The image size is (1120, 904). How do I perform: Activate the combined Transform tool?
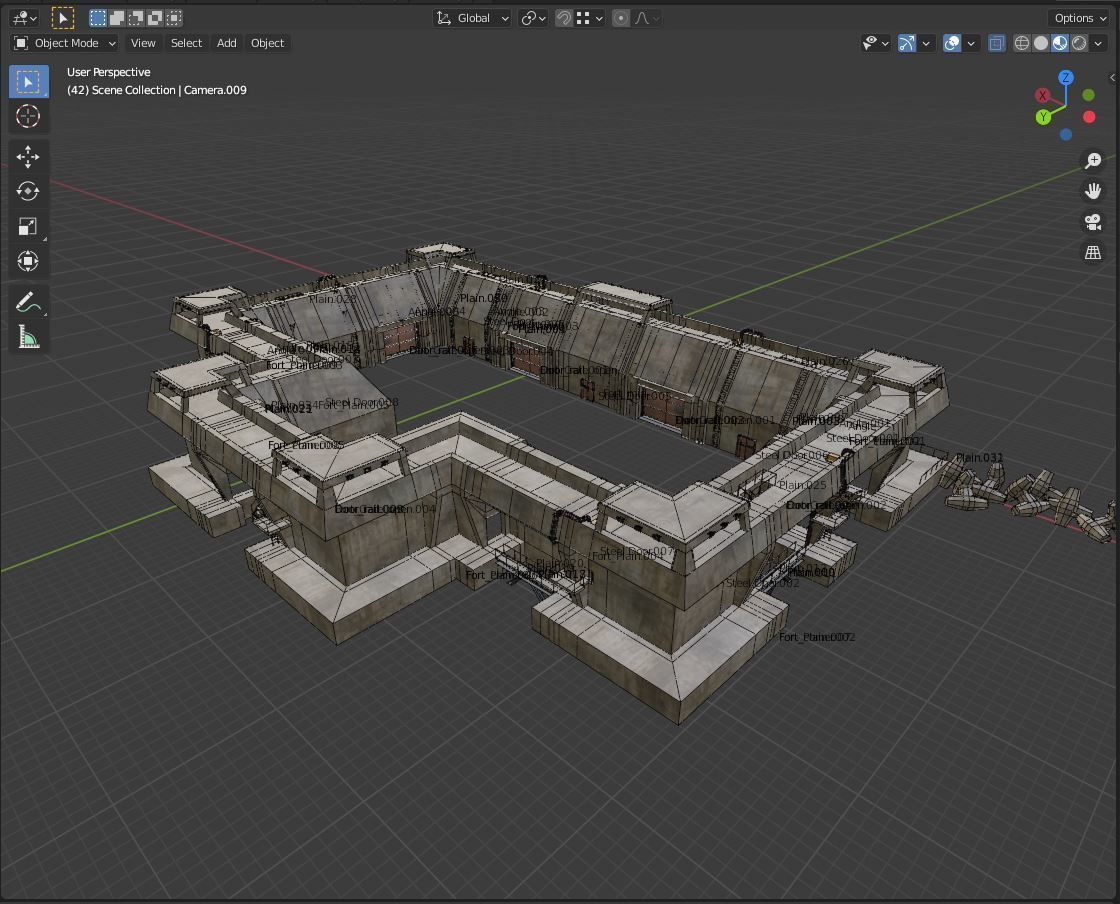point(28,261)
